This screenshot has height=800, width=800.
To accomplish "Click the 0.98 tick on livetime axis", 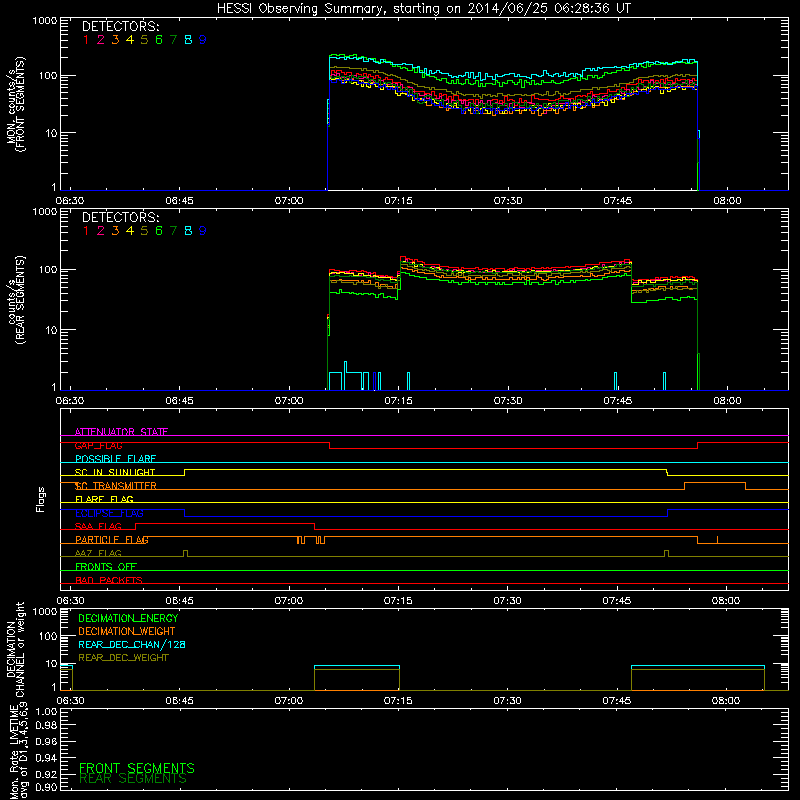I will pos(46,725).
